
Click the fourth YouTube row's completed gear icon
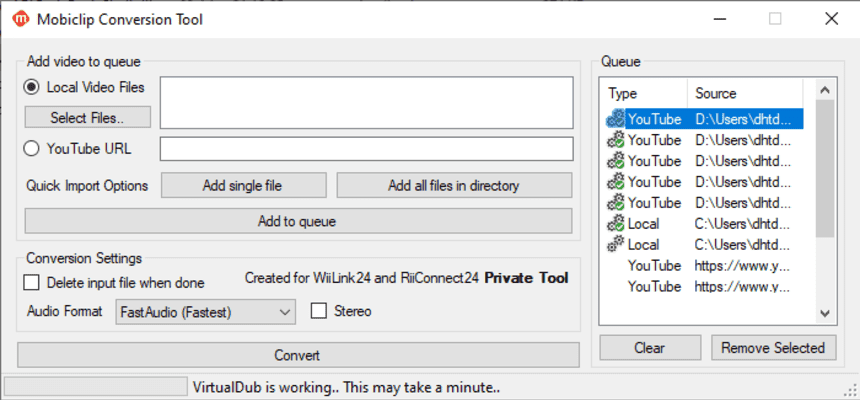tap(615, 182)
